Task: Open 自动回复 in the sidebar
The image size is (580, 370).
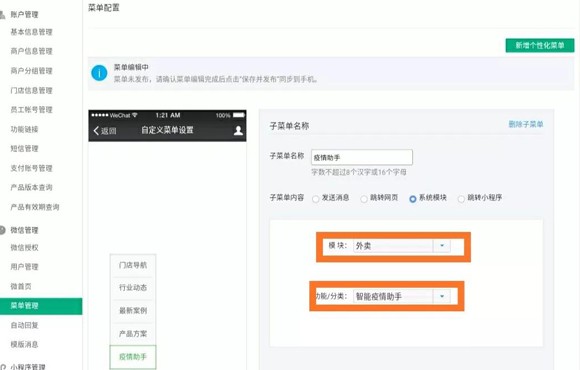Action: (24, 325)
